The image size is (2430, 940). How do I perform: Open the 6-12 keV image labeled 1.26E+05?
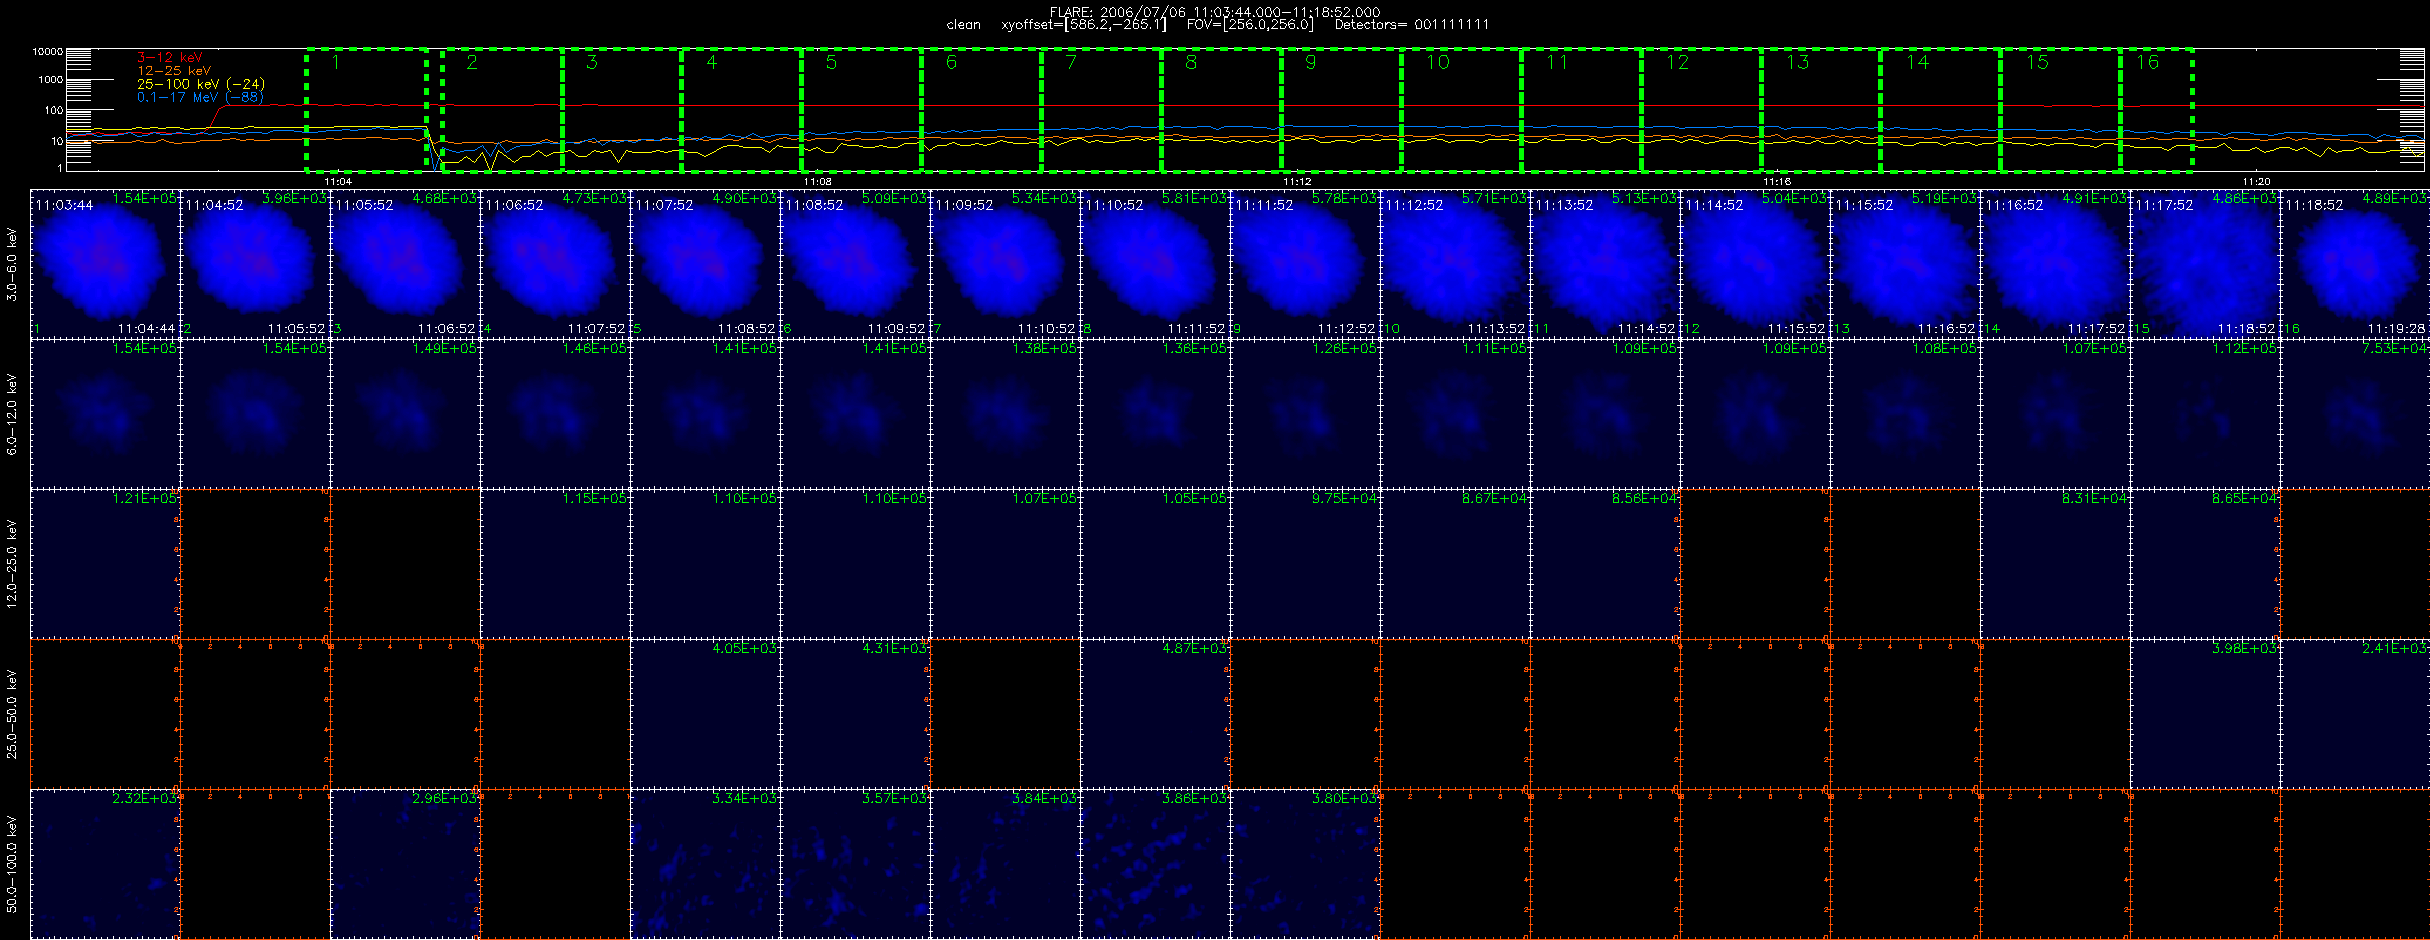point(1305,414)
